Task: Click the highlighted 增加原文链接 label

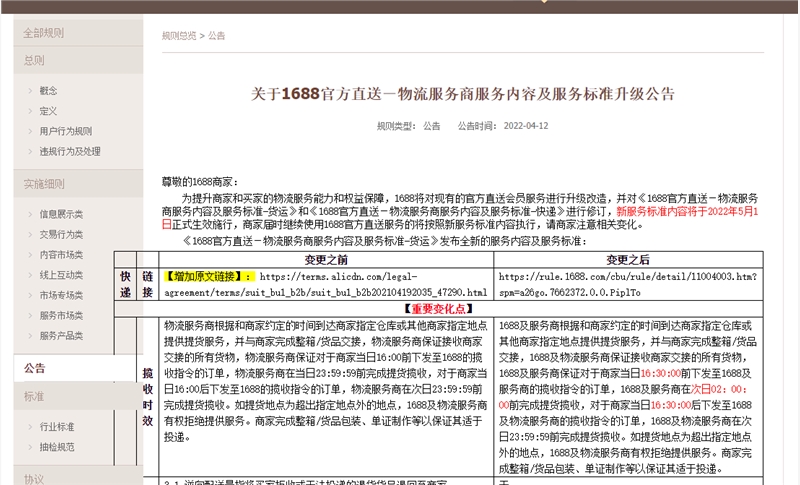Action: (x=208, y=277)
